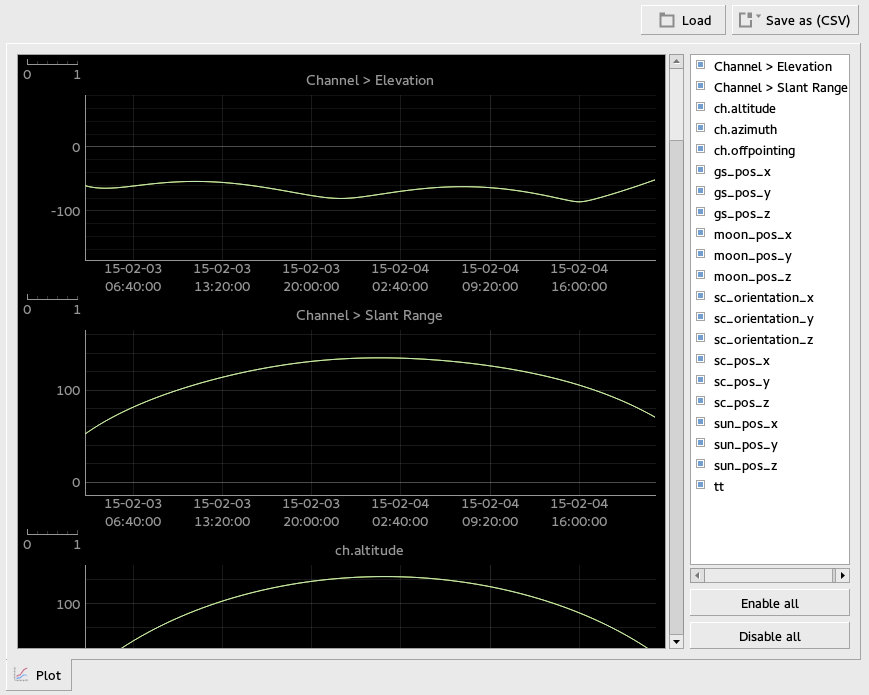Toggle moon_pos_y checkbox

701,255
